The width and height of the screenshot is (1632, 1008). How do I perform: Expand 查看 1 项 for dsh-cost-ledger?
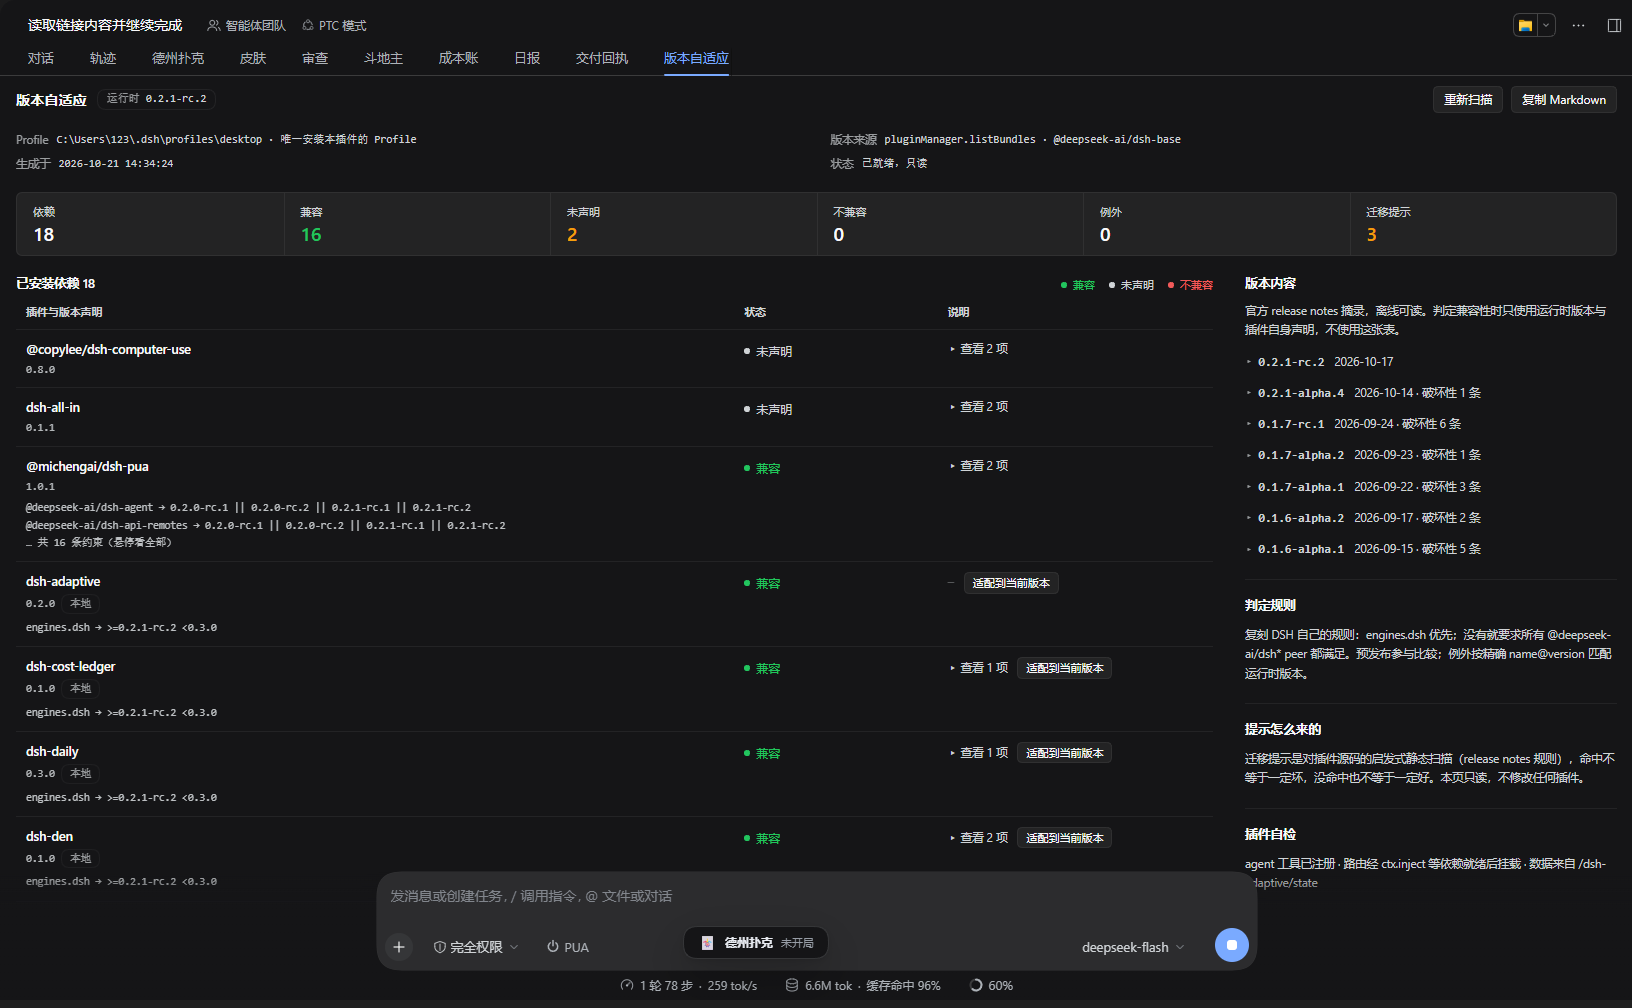[x=978, y=668]
